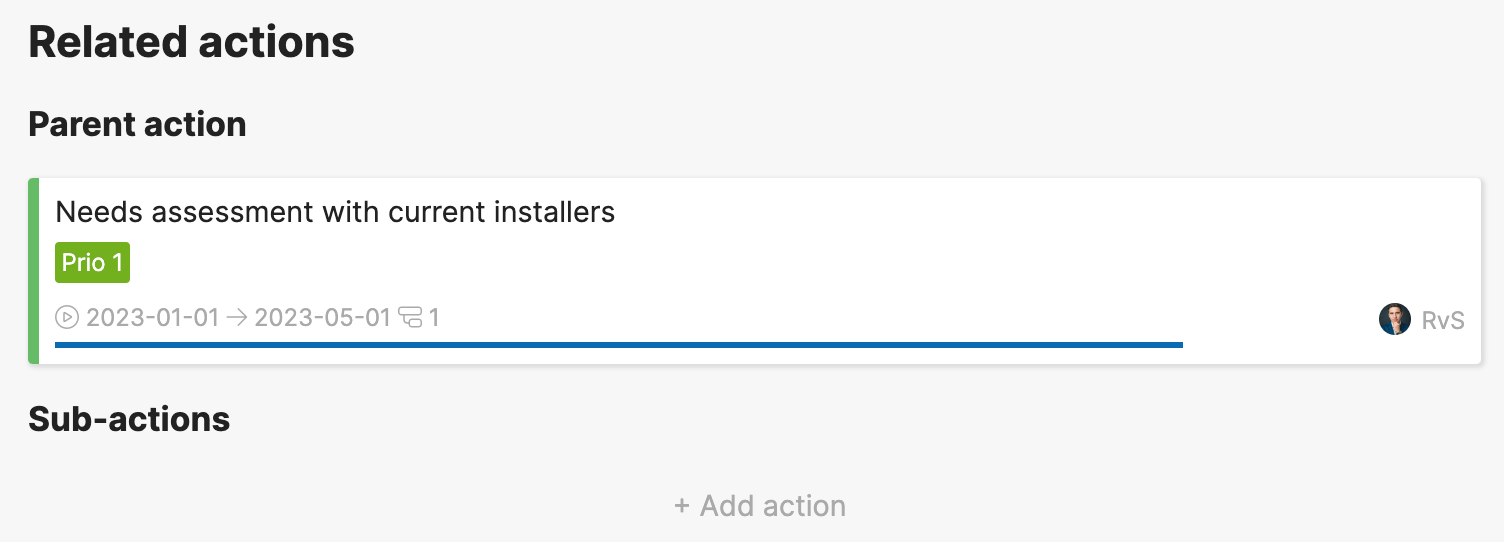Click the sub-action count number 1

click(434, 318)
